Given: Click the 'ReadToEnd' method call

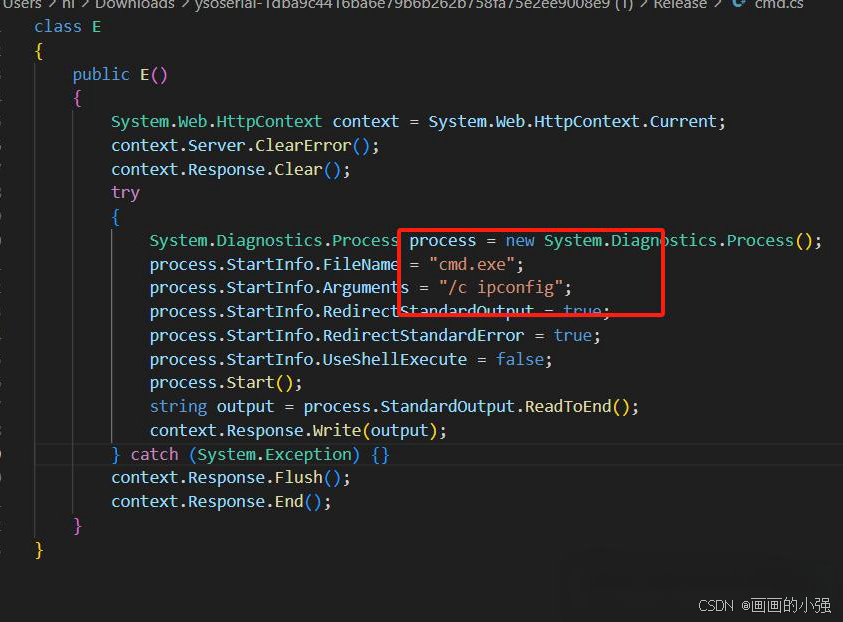Looking at the screenshot, I should tap(568, 406).
